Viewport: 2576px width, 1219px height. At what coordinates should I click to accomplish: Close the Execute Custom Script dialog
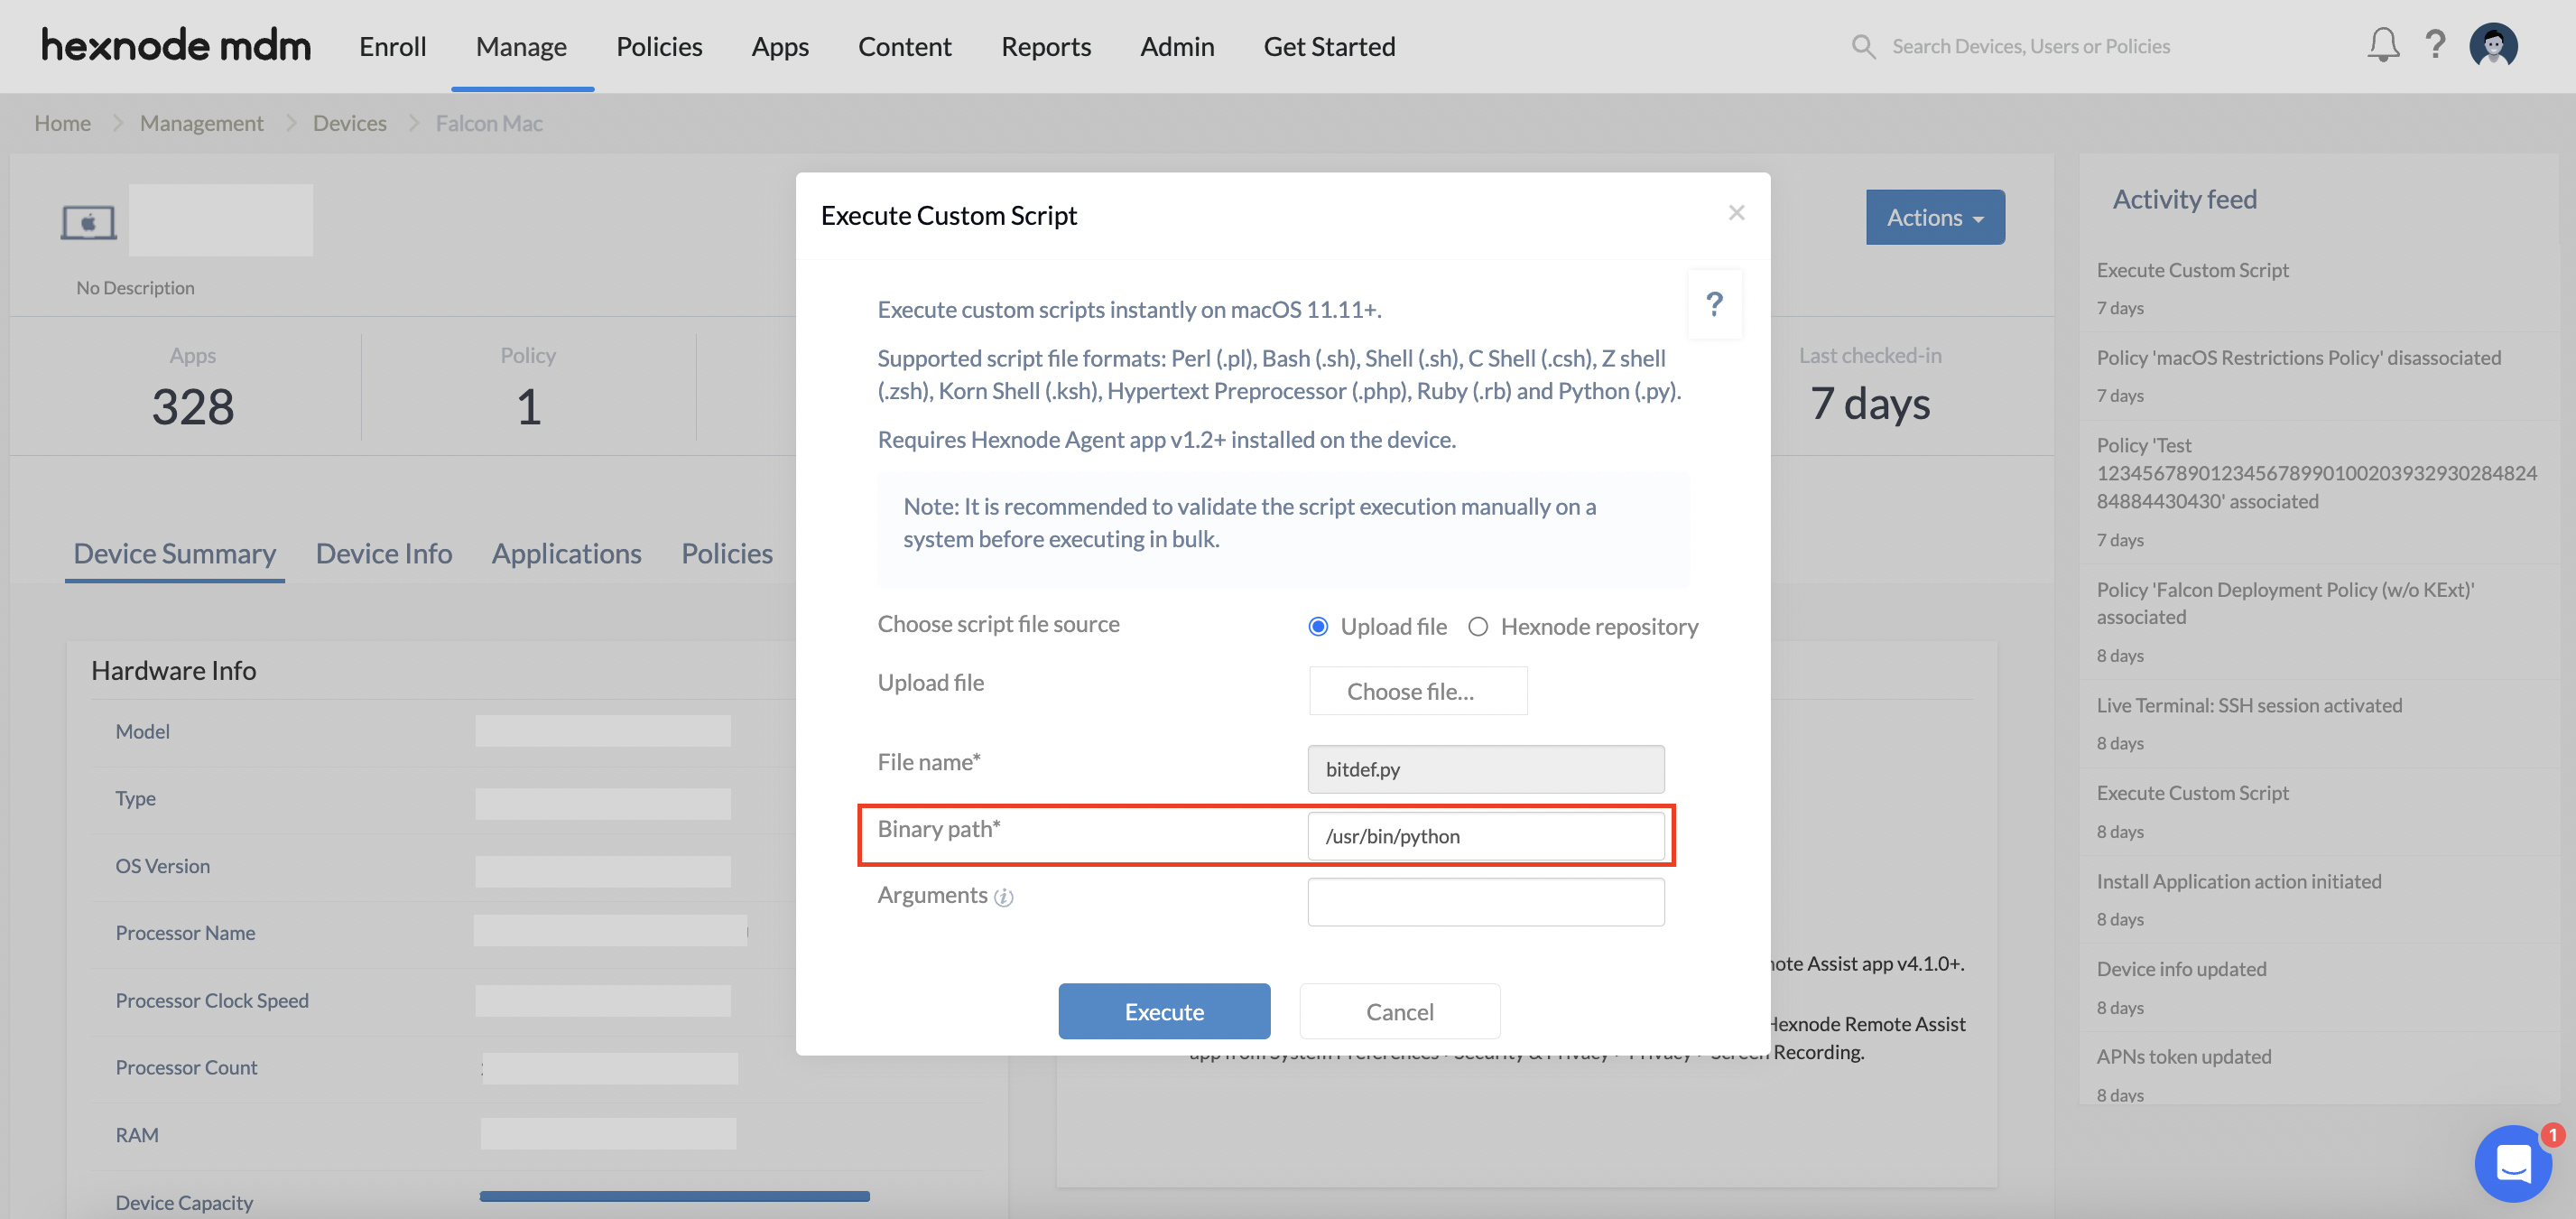click(1736, 213)
